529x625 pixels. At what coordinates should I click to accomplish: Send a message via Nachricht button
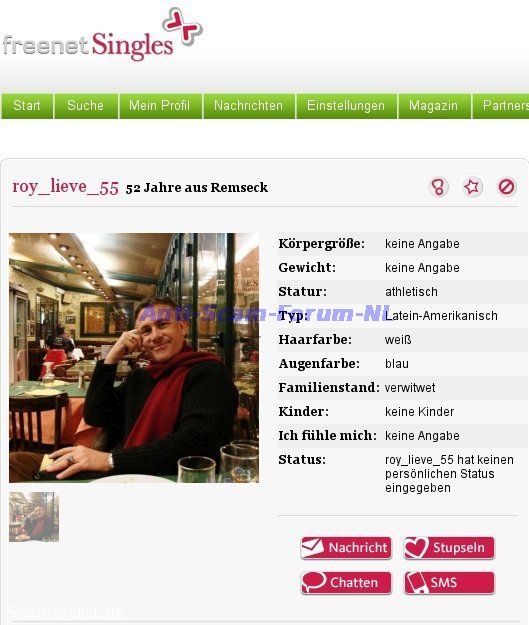(346, 548)
